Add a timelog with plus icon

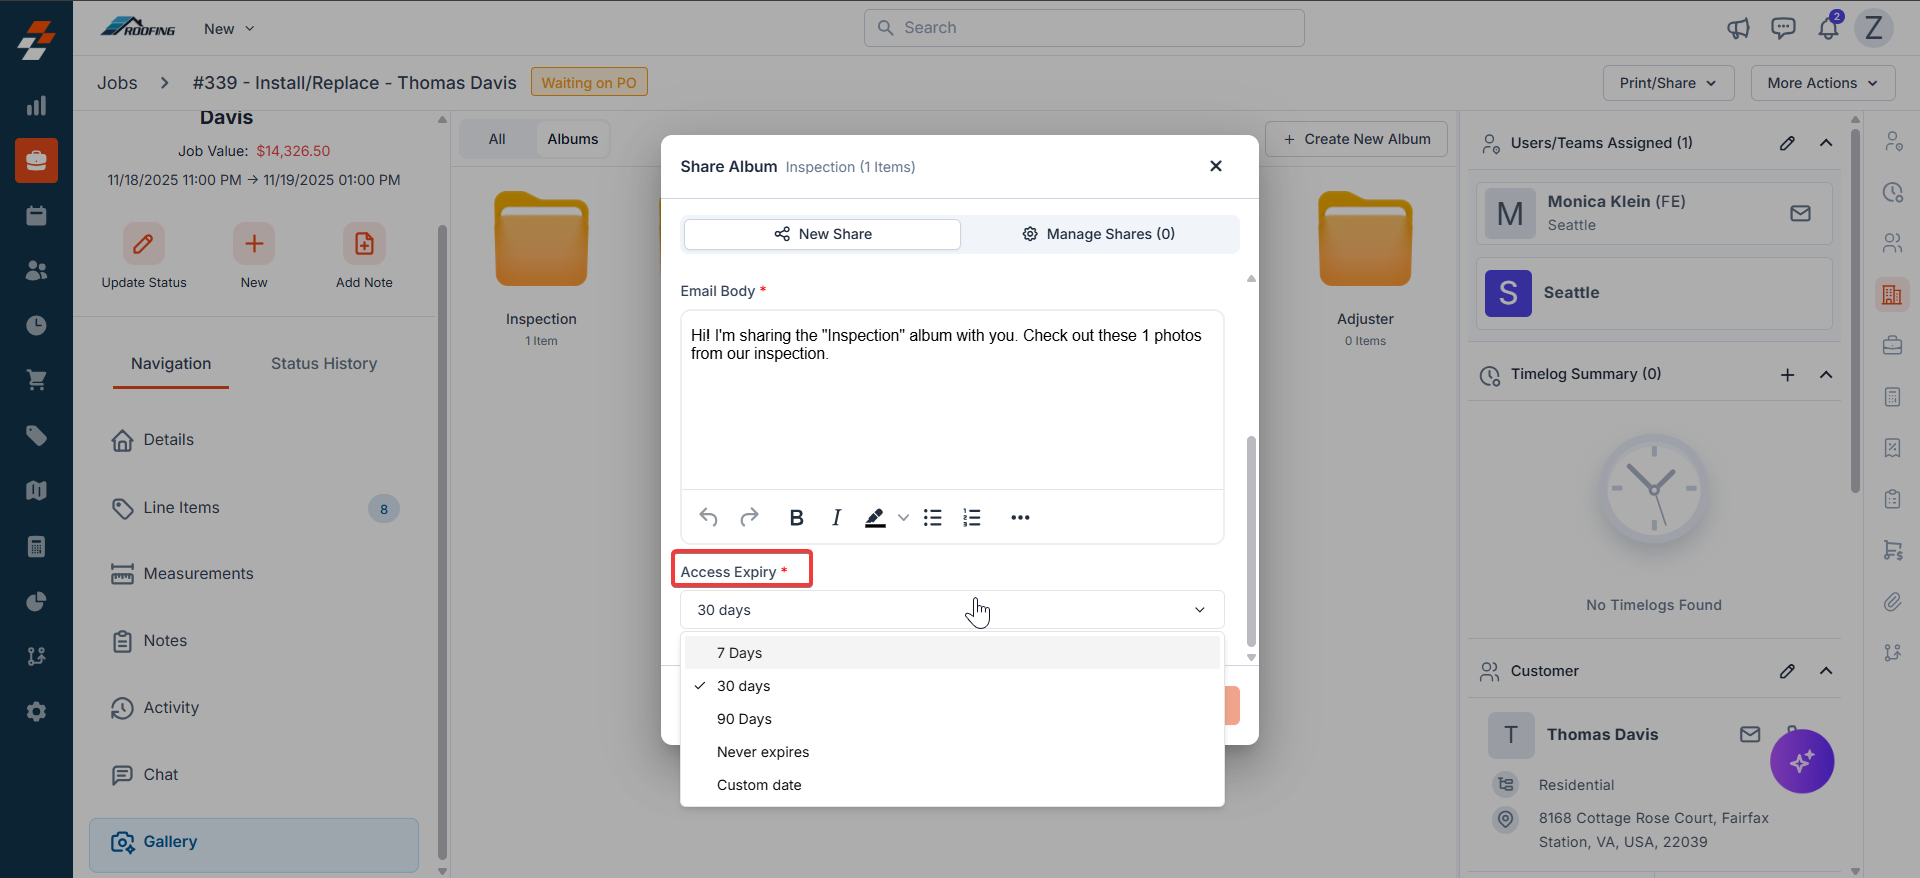1787,375
